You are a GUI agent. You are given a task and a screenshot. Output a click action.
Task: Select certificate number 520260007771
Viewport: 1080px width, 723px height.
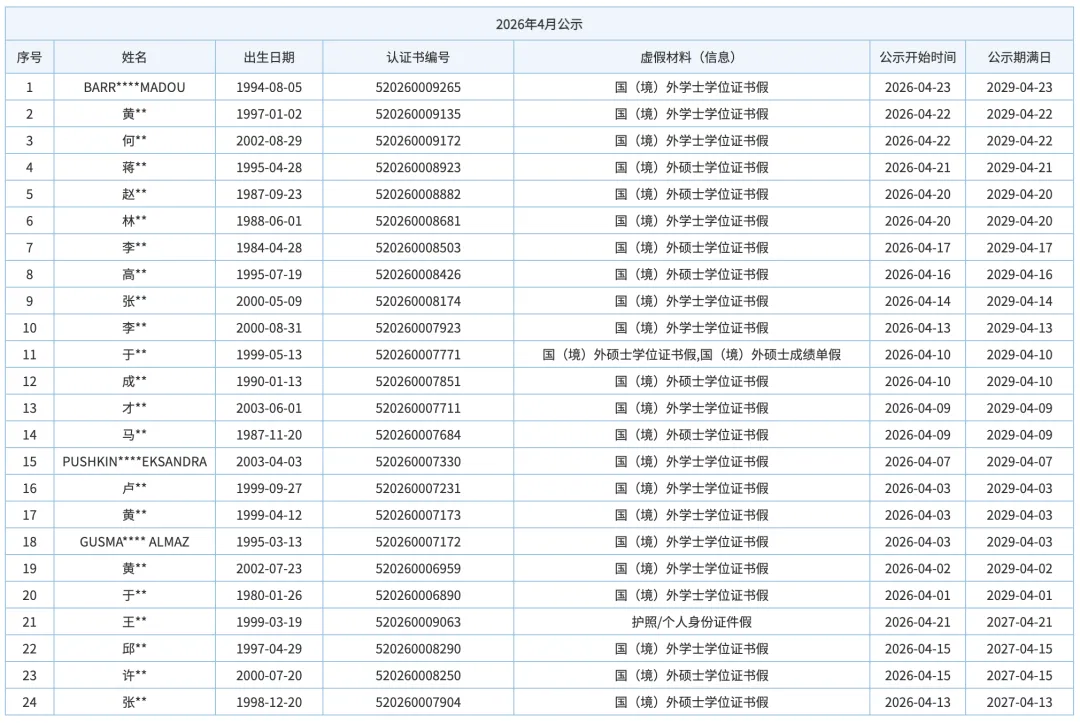point(418,355)
